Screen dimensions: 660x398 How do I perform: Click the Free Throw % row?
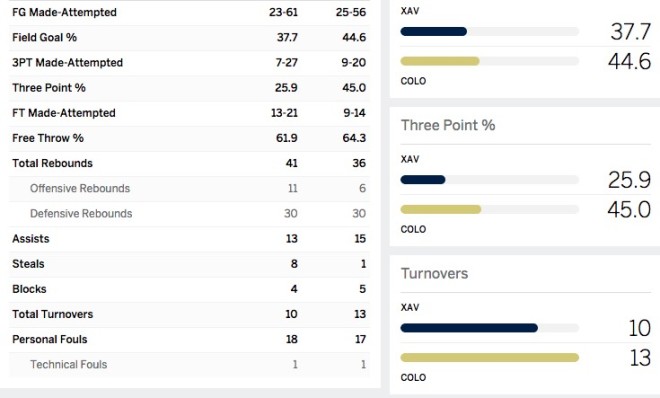[189, 138]
